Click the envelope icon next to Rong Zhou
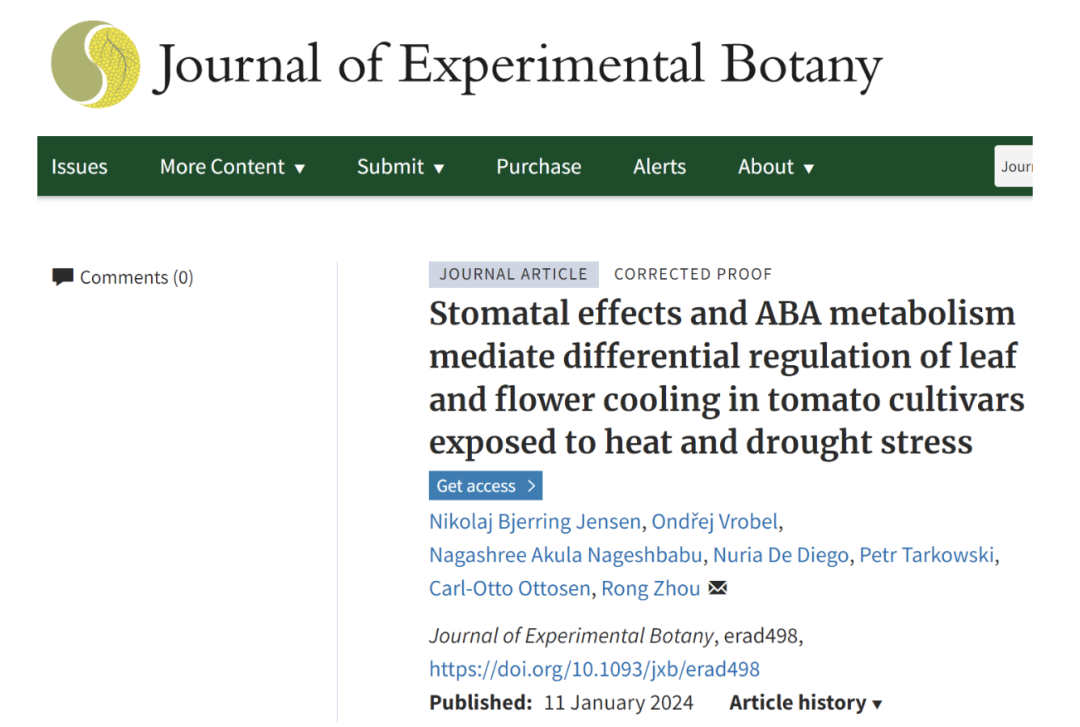The height and width of the screenshot is (727, 1080). coord(717,588)
